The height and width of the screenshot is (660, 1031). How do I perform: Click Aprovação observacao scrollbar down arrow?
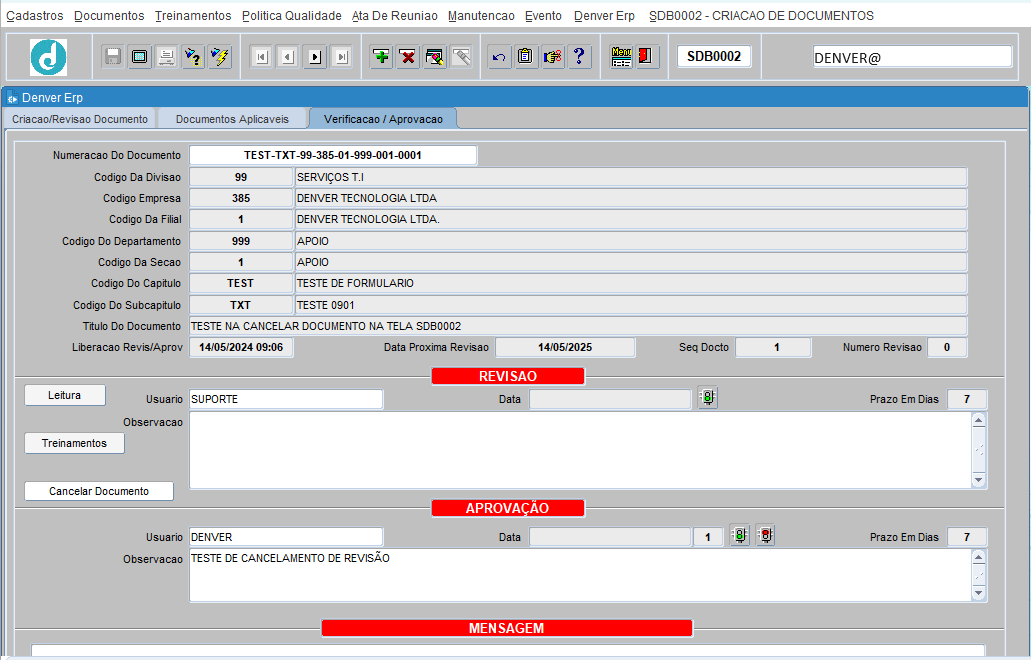pyautogui.click(x=978, y=594)
